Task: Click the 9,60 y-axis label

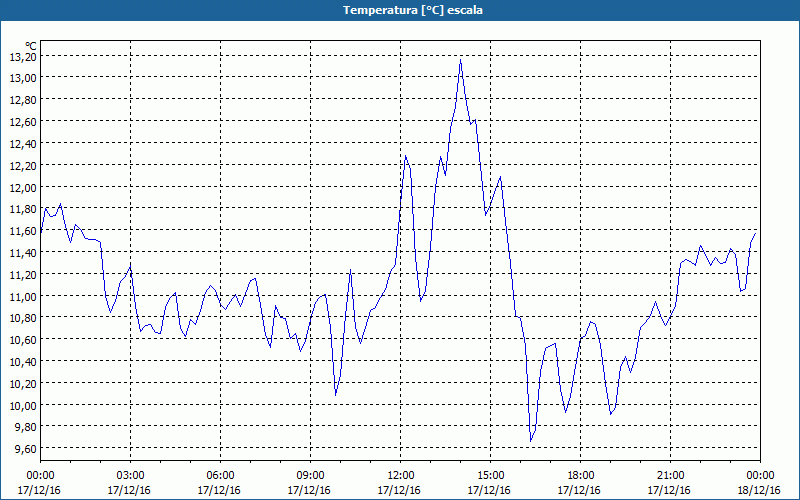Action: click(x=26, y=449)
